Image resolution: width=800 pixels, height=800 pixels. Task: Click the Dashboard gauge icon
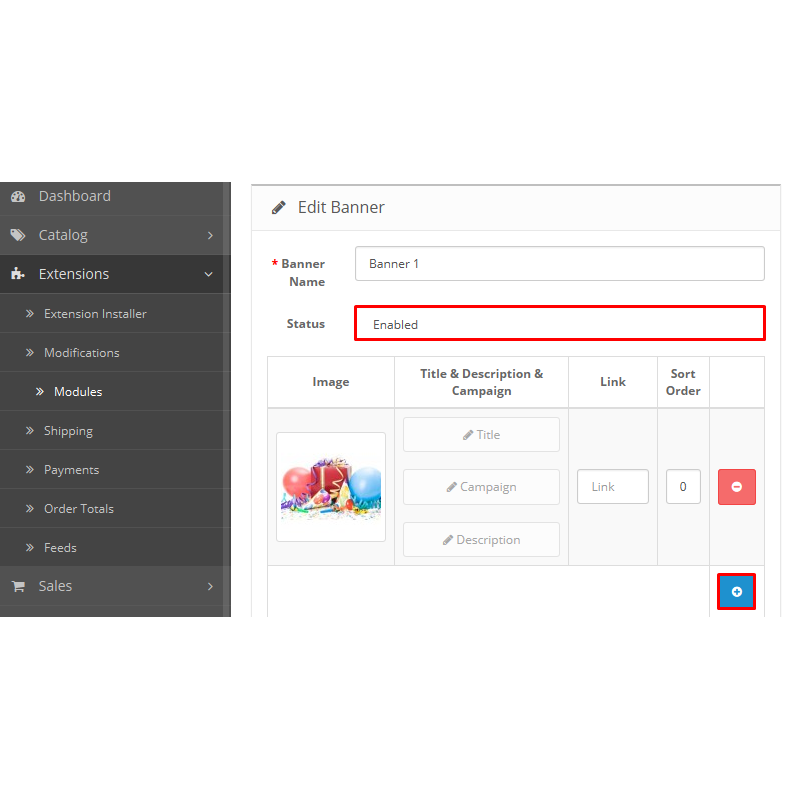pyautogui.click(x=18, y=197)
